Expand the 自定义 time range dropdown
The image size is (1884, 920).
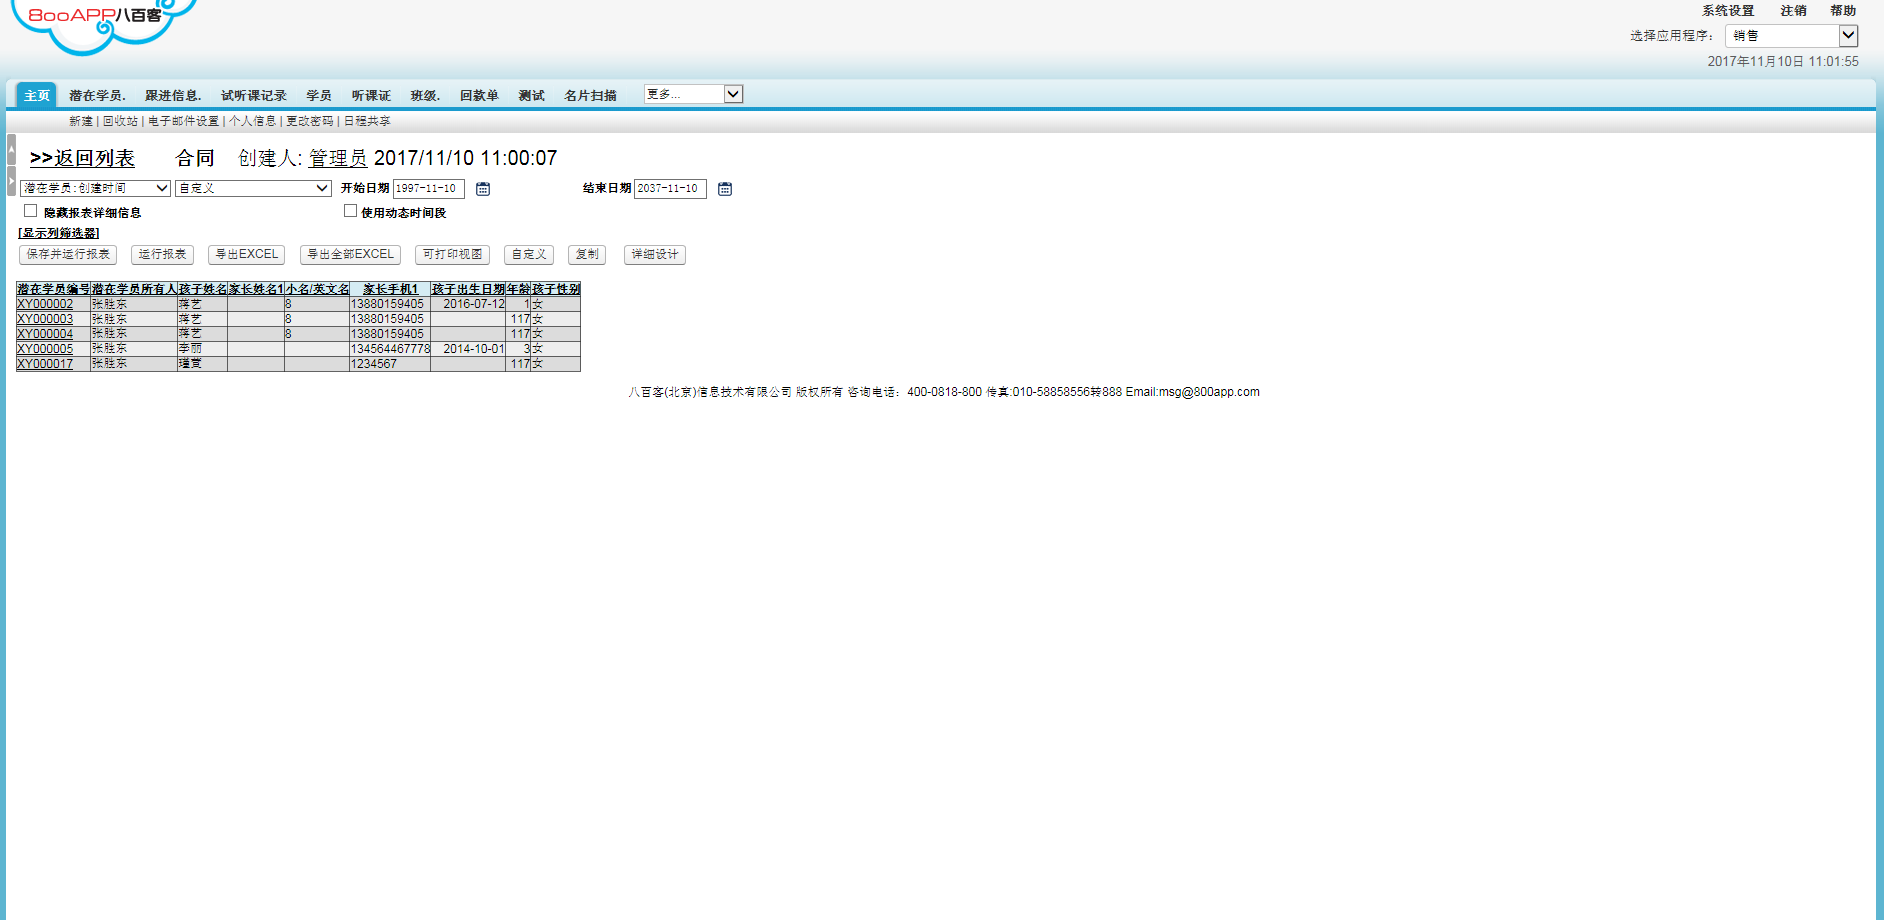(253, 188)
